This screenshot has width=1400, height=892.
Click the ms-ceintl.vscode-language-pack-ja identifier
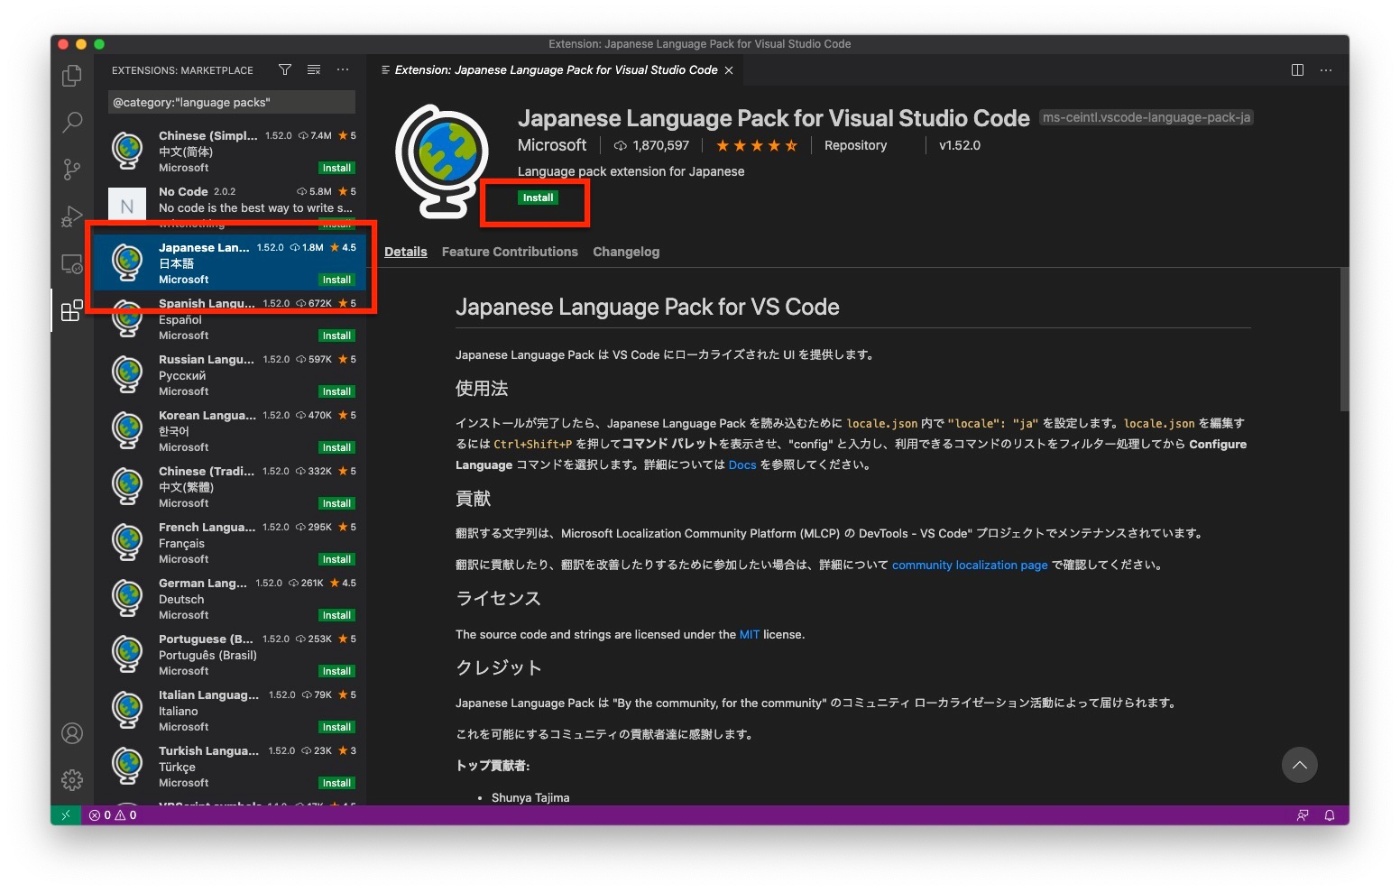[1146, 118]
